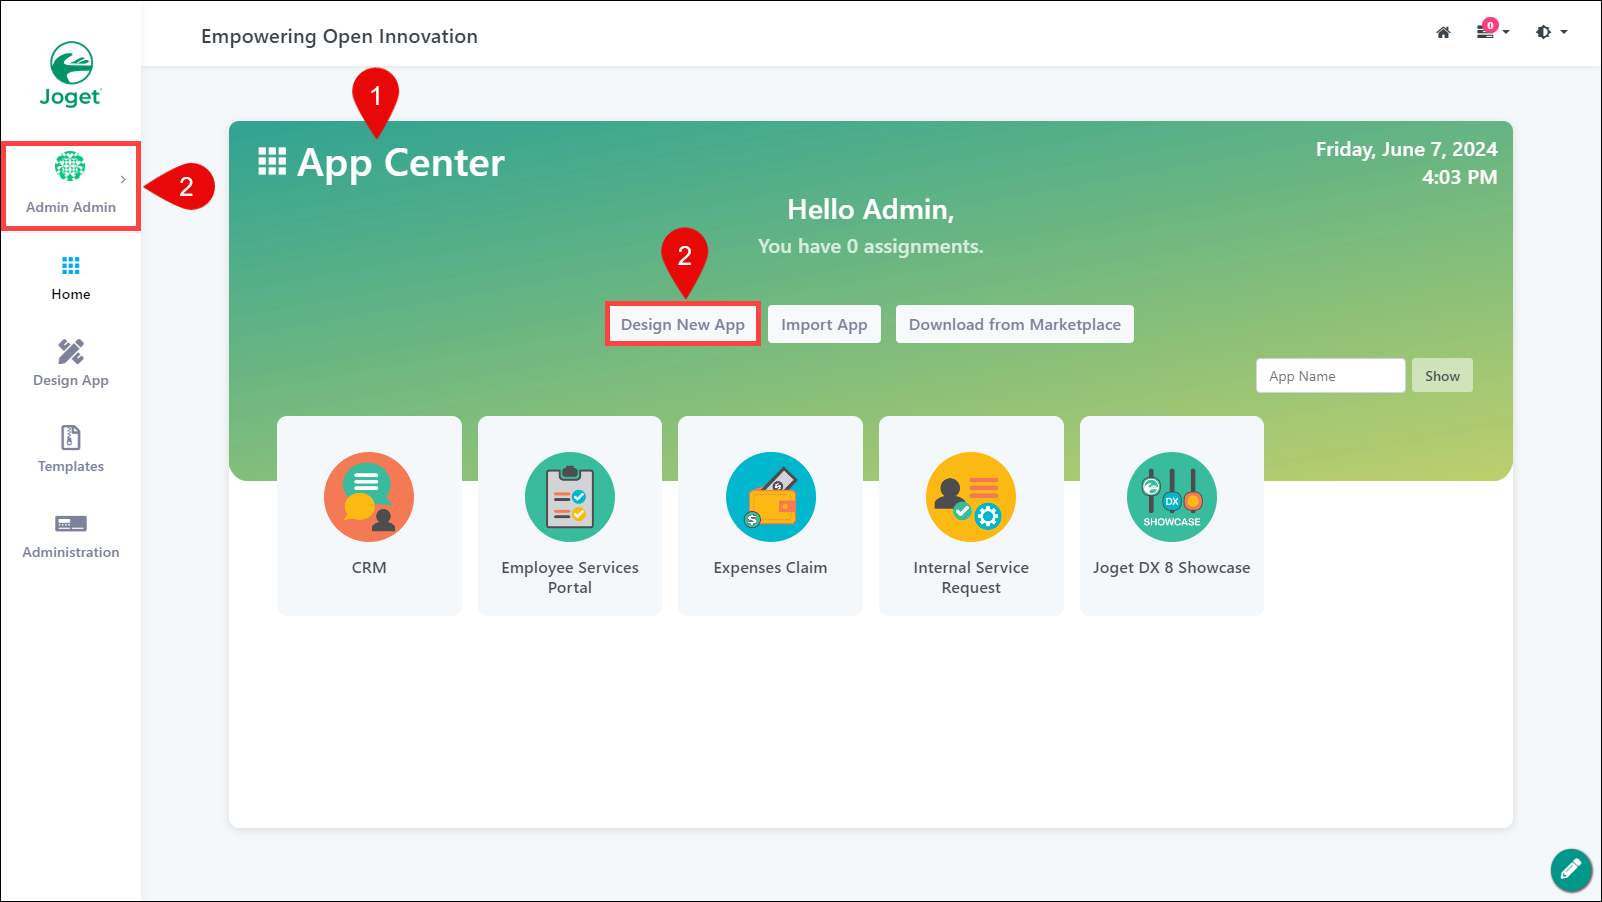
Task: Click the Empowering Open Innovation title
Action: (x=339, y=36)
